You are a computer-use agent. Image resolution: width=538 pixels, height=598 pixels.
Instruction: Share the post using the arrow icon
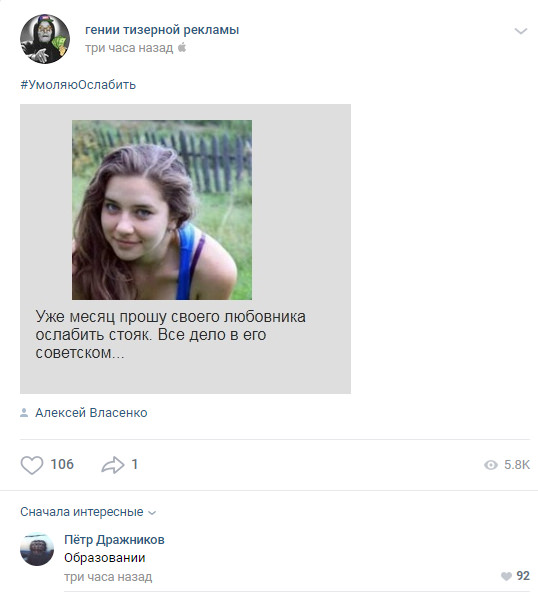click(x=112, y=465)
